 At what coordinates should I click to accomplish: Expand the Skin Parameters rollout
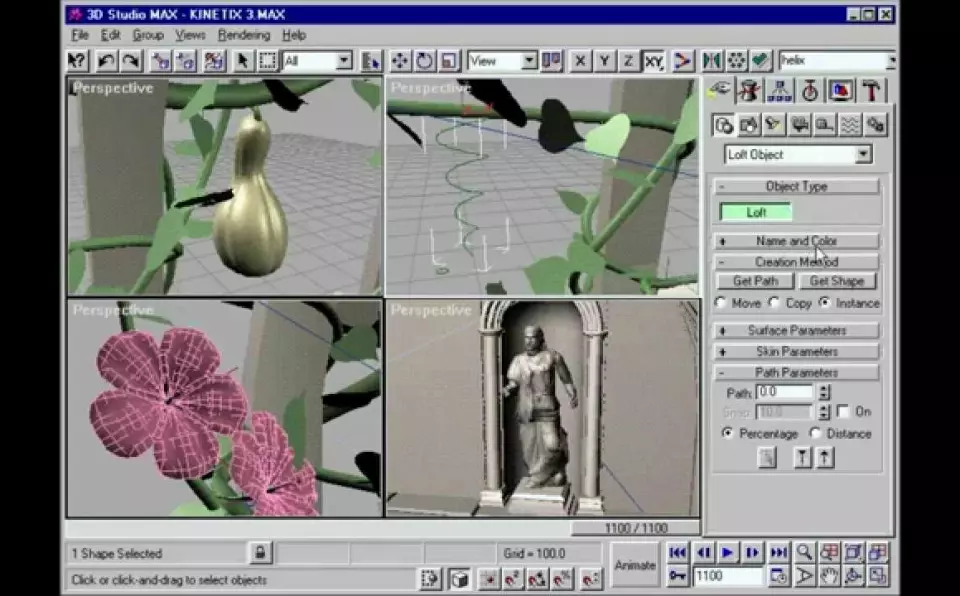click(x=796, y=352)
